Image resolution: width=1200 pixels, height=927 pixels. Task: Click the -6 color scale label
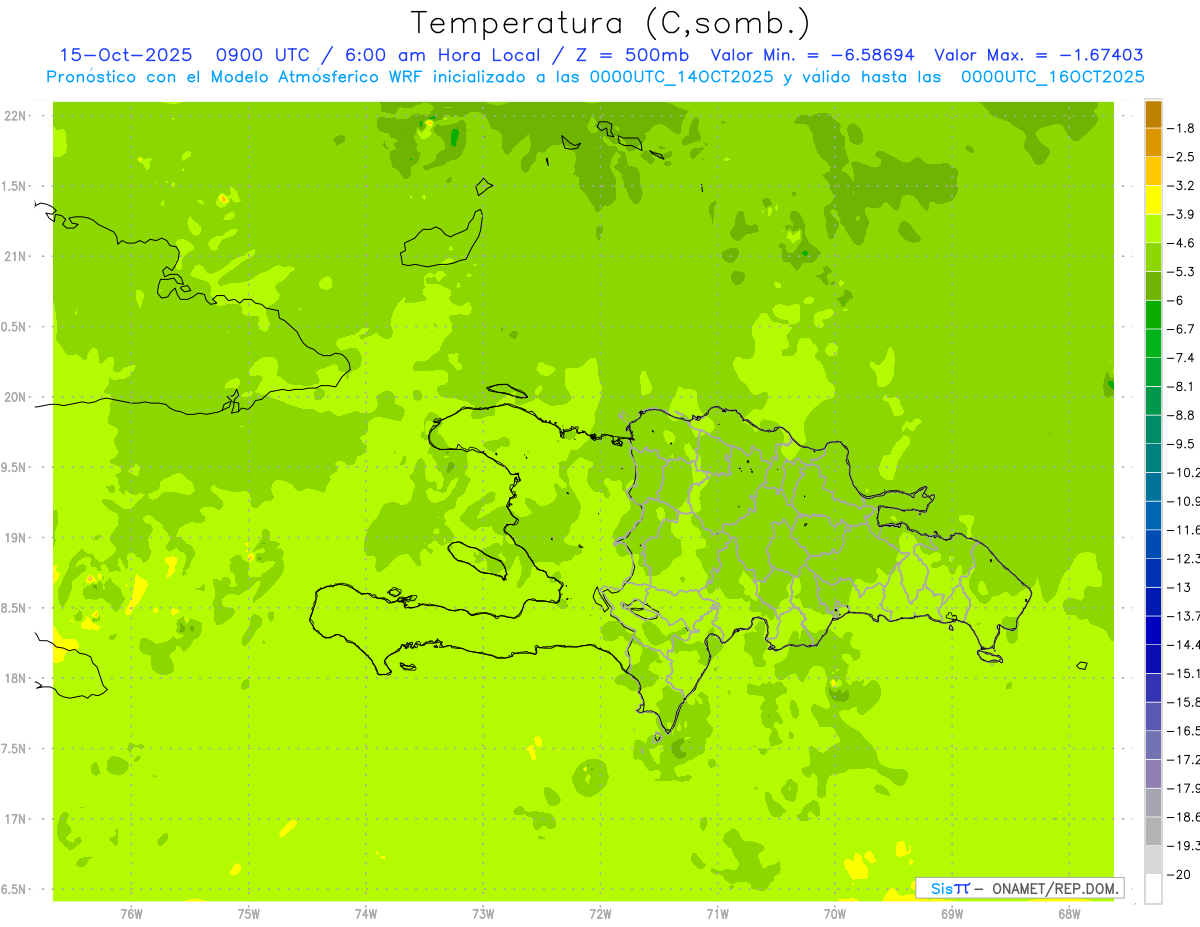click(1180, 300)
